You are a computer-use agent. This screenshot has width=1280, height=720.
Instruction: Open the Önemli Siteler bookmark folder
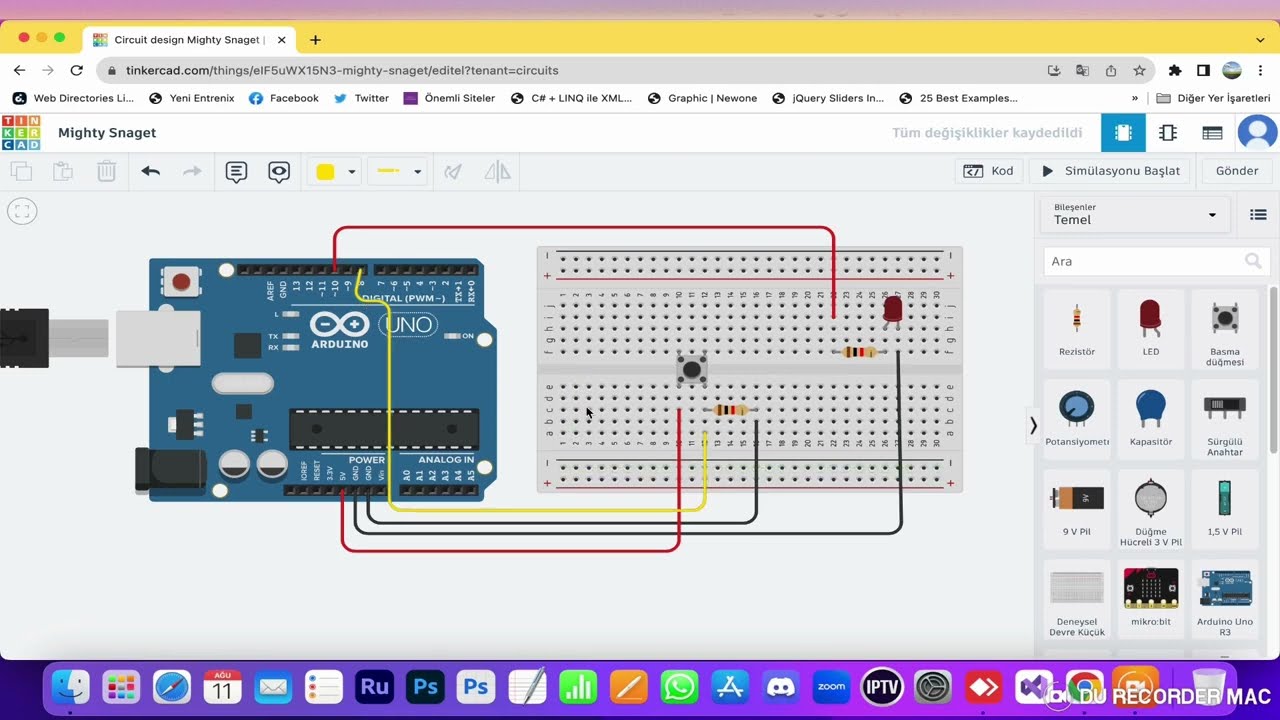[449, 98]
